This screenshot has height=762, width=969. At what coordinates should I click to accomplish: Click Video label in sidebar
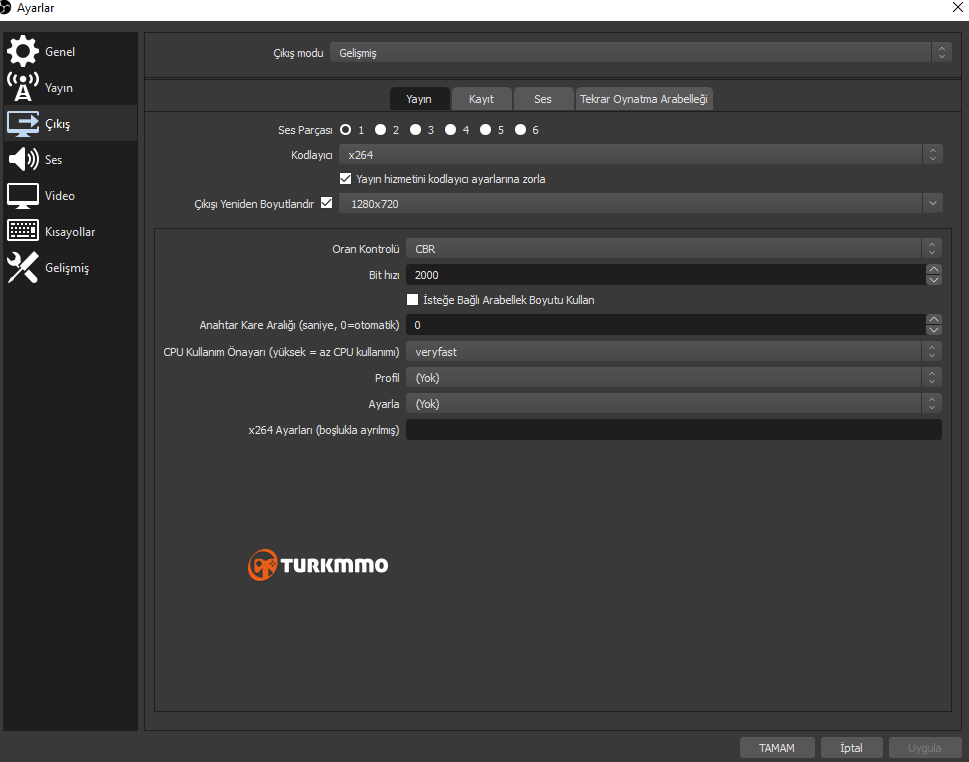tap(59, 196)
